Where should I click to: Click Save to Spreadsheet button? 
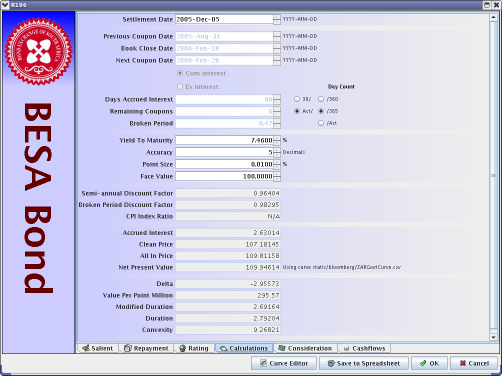[x=364, y=363]
